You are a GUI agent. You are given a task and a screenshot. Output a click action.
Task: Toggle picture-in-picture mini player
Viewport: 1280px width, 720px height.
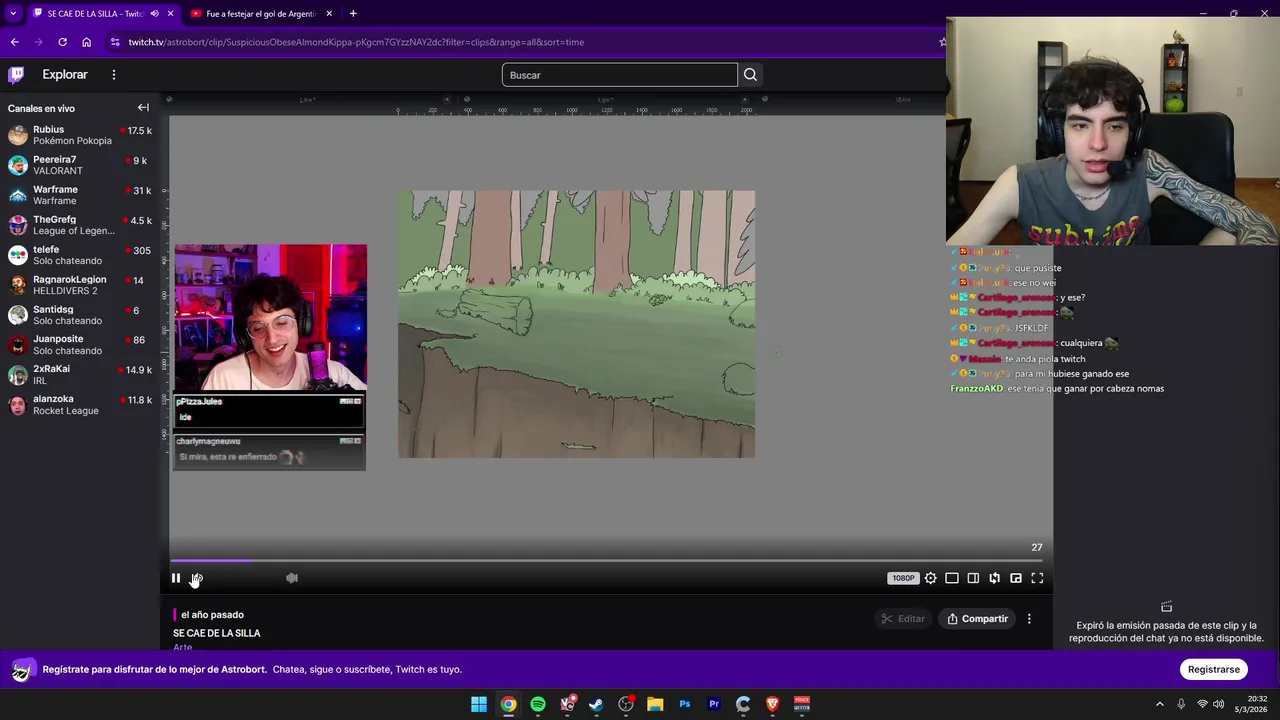pos(1016,578)
